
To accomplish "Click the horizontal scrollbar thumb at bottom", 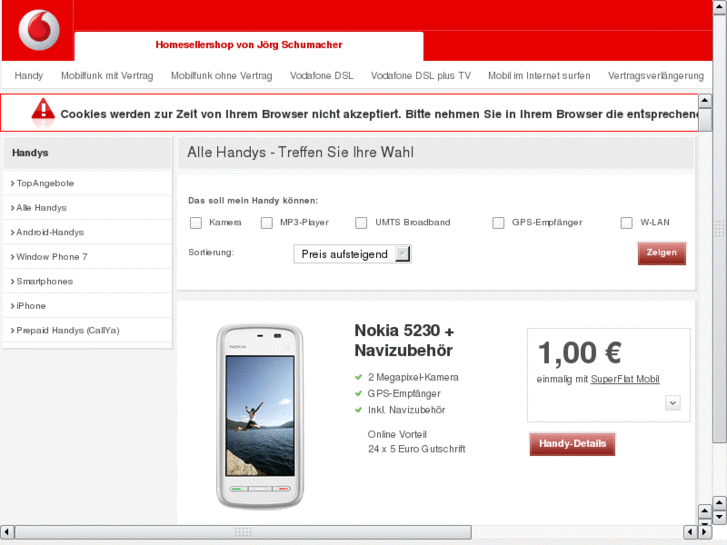I will point(243,532).
